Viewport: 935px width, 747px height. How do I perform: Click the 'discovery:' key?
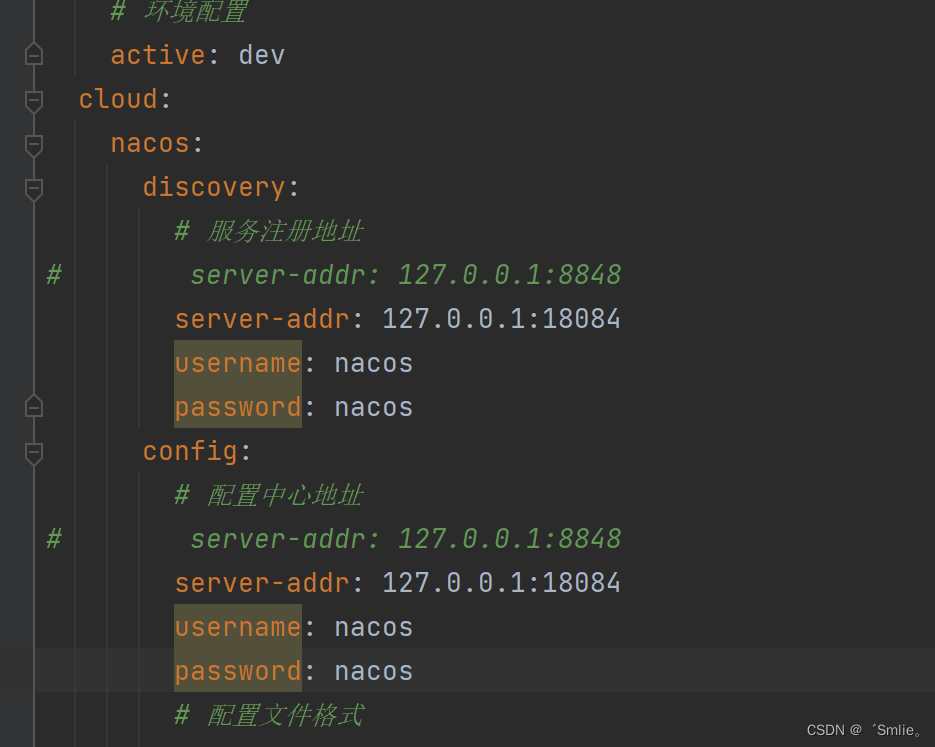221,188
